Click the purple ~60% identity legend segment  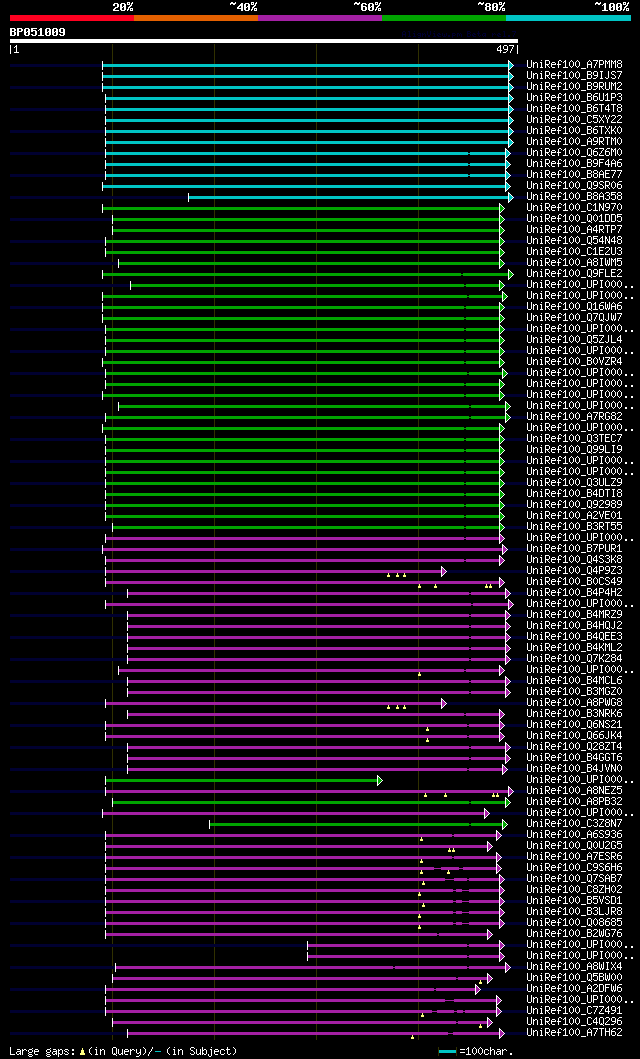[320, 18]
